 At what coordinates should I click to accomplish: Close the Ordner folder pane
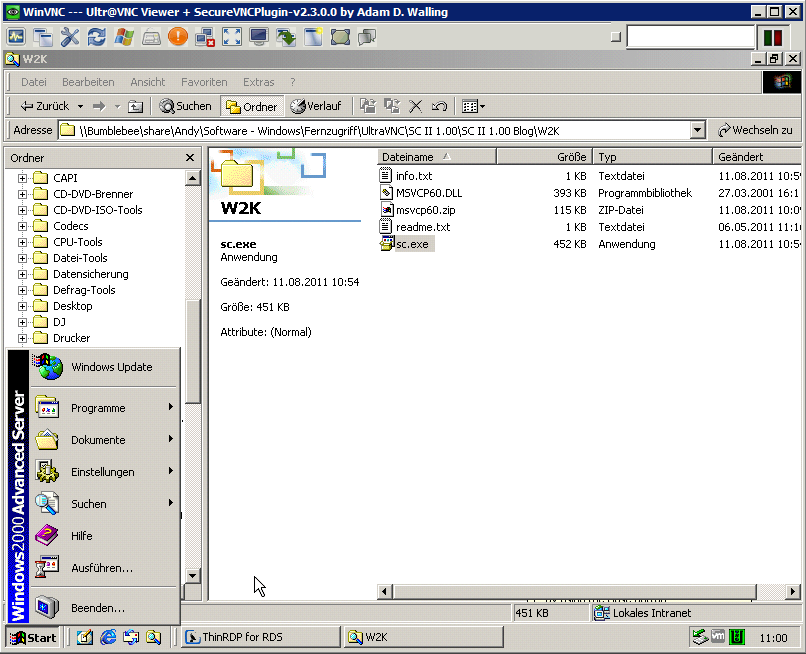click(x=190, y=158)
